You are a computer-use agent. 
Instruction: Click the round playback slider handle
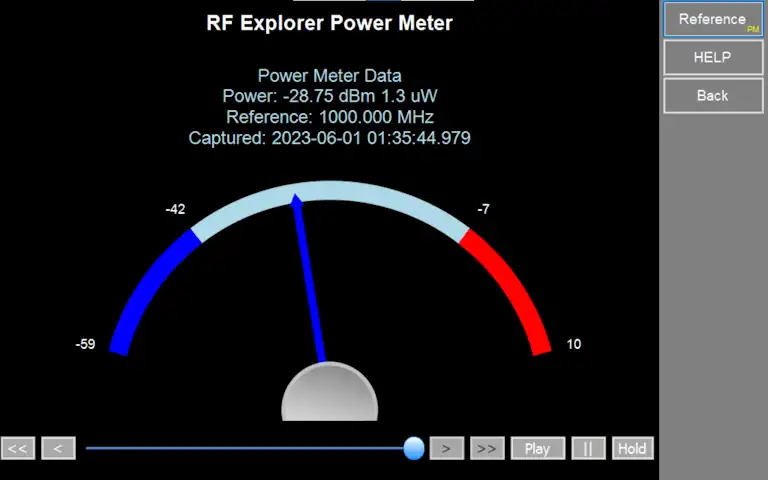[414, 448]
